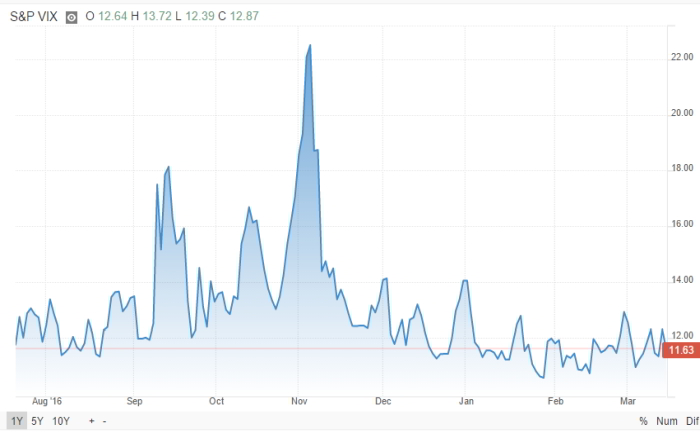Click the 14.00 price axis label

pyautogui.click(x=682, y=280)
